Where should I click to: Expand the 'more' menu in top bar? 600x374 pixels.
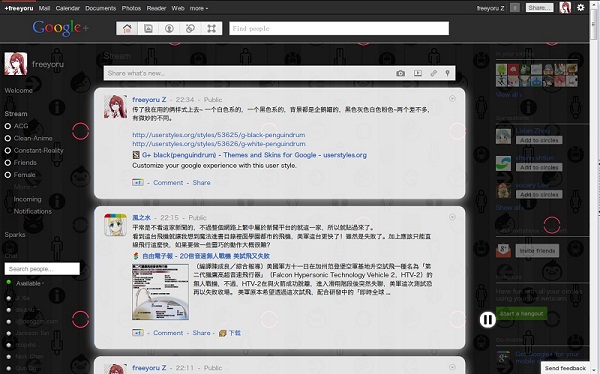pyautogui.click(x=199, y=8)
